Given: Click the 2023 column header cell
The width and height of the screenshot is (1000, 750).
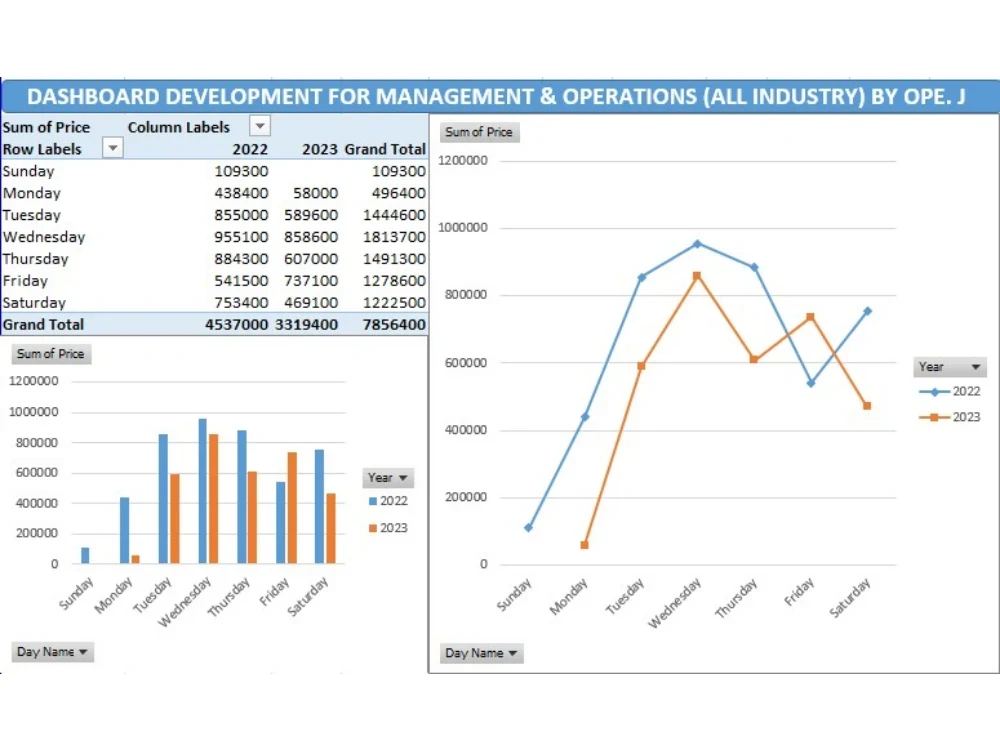Looking at the screenshot, I should coord(315,148).
